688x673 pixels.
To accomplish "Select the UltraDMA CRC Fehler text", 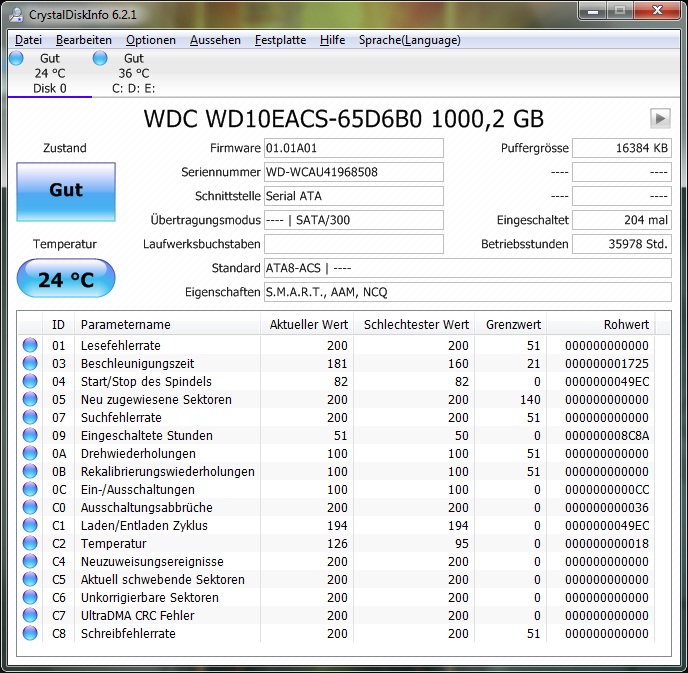I will 137,616.
